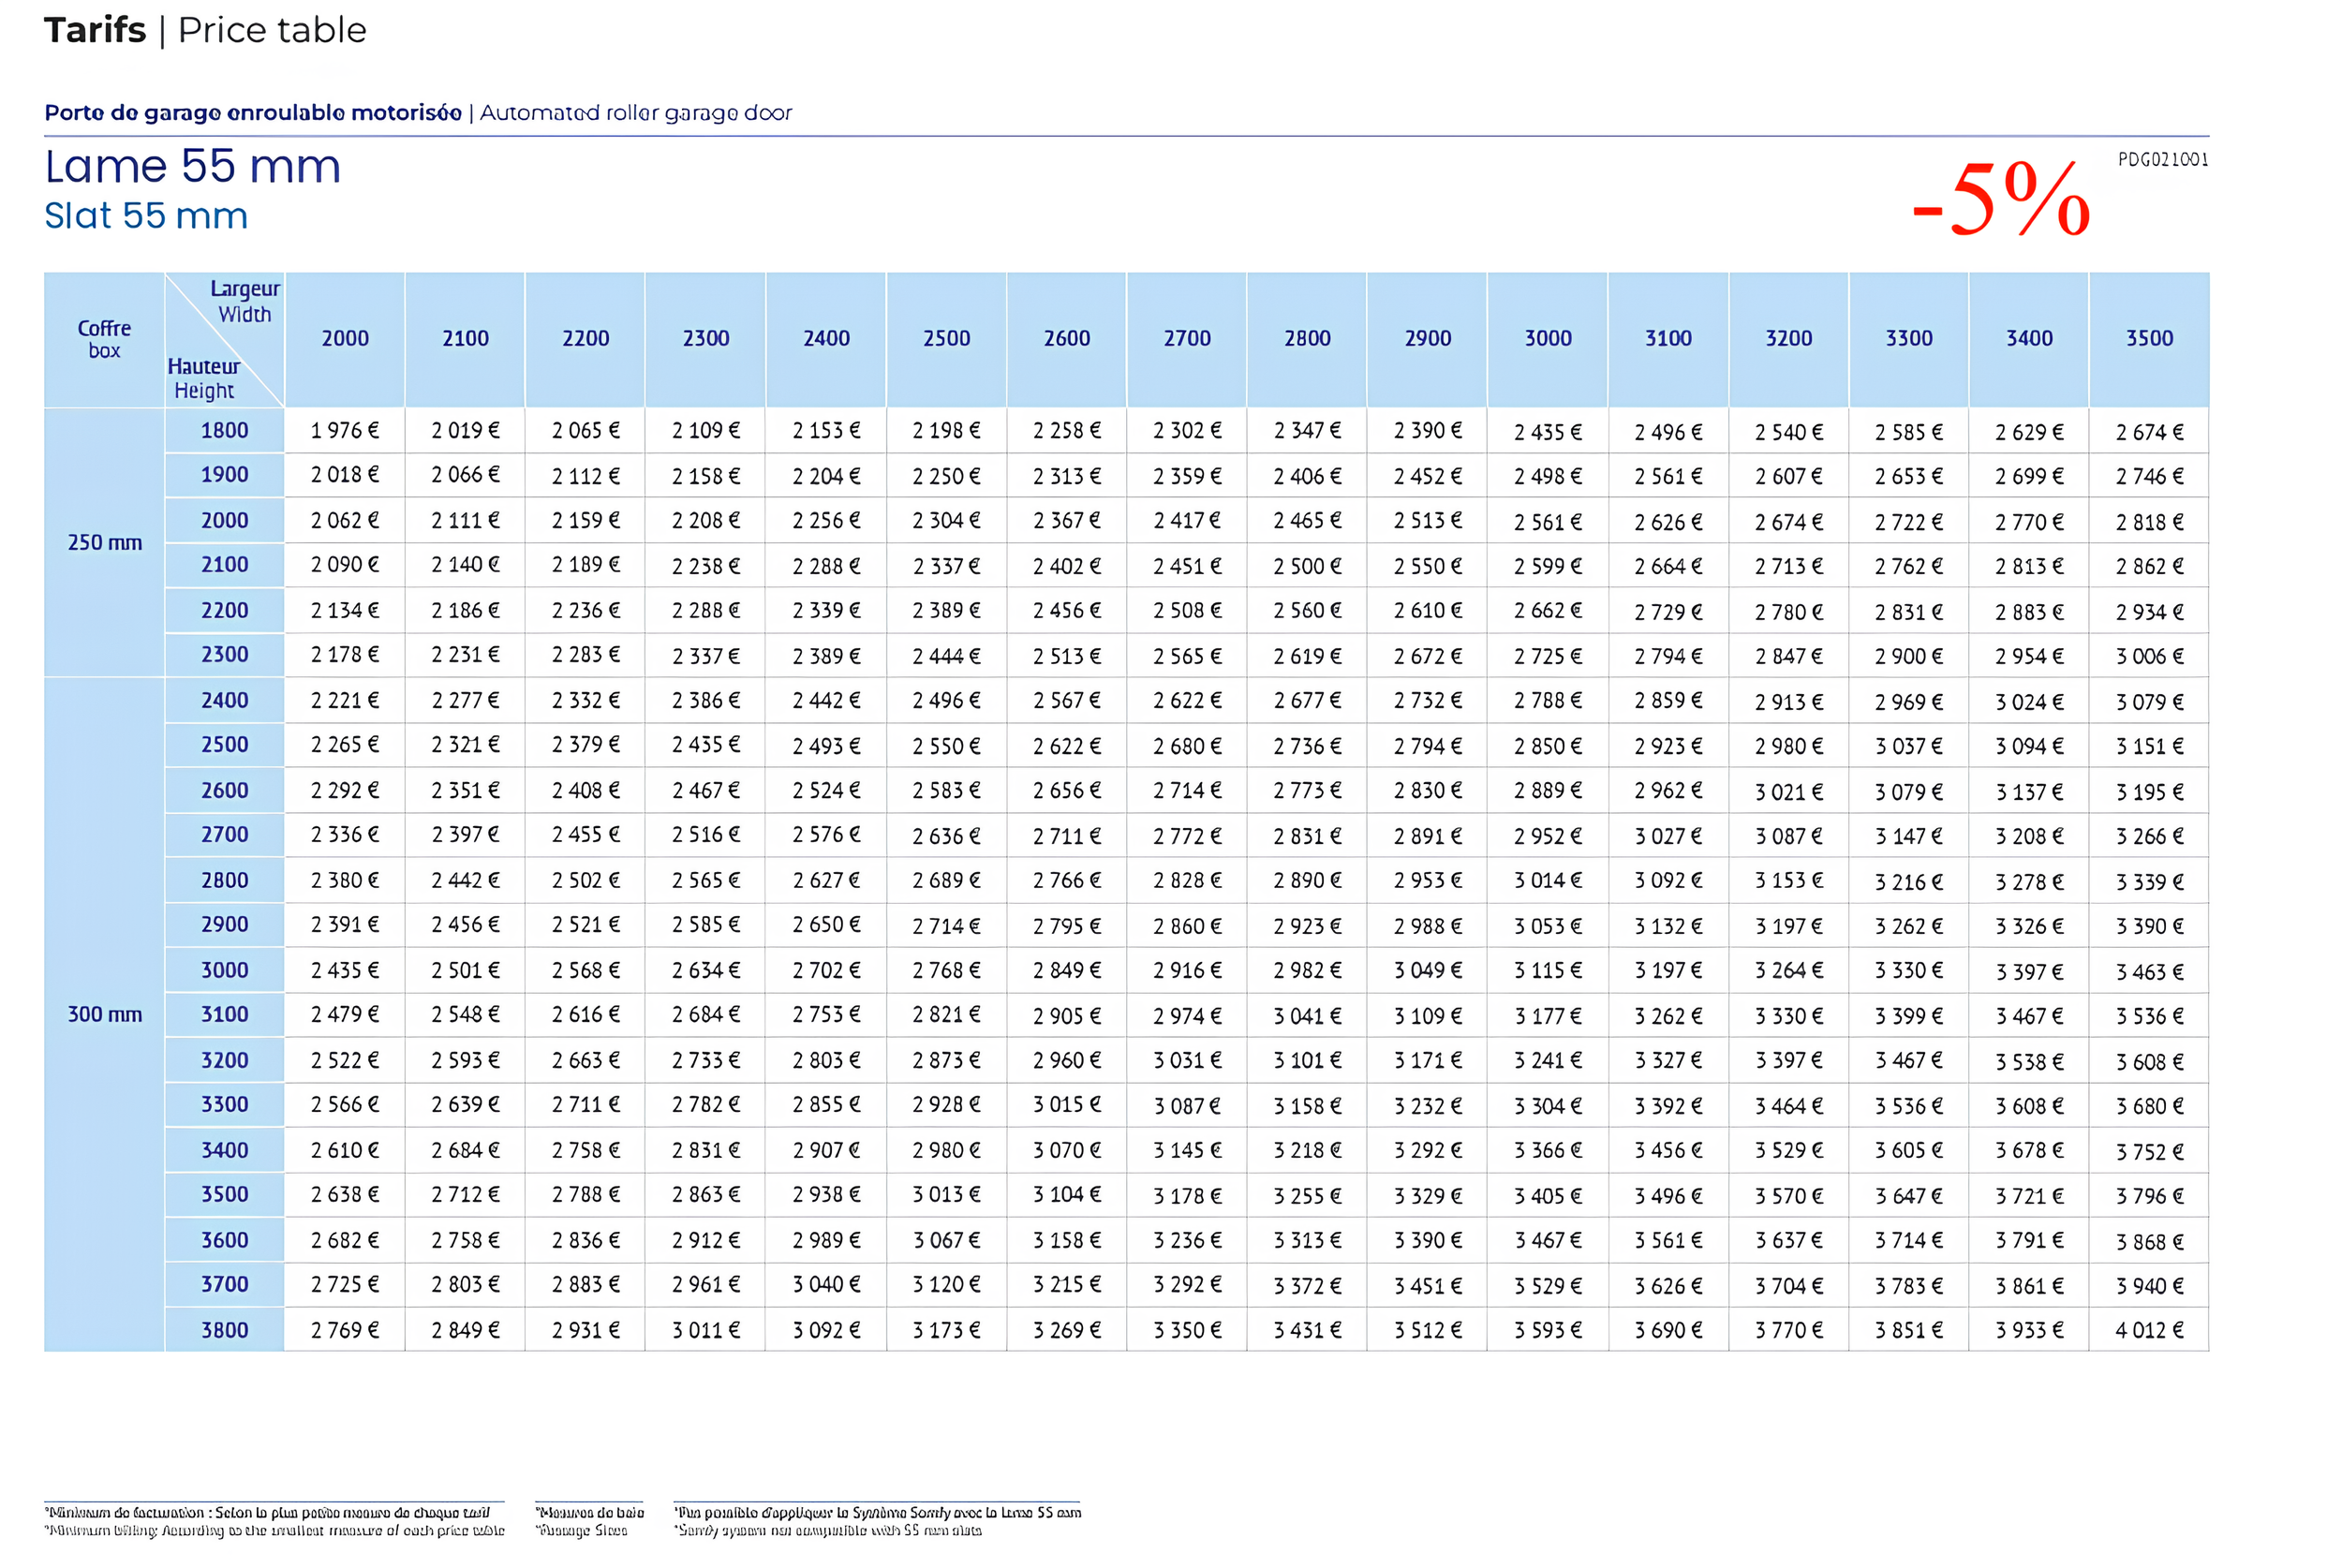Click the red -5% discount label
This screenshot has height=1568, width=2342.
click(2000, 200)
